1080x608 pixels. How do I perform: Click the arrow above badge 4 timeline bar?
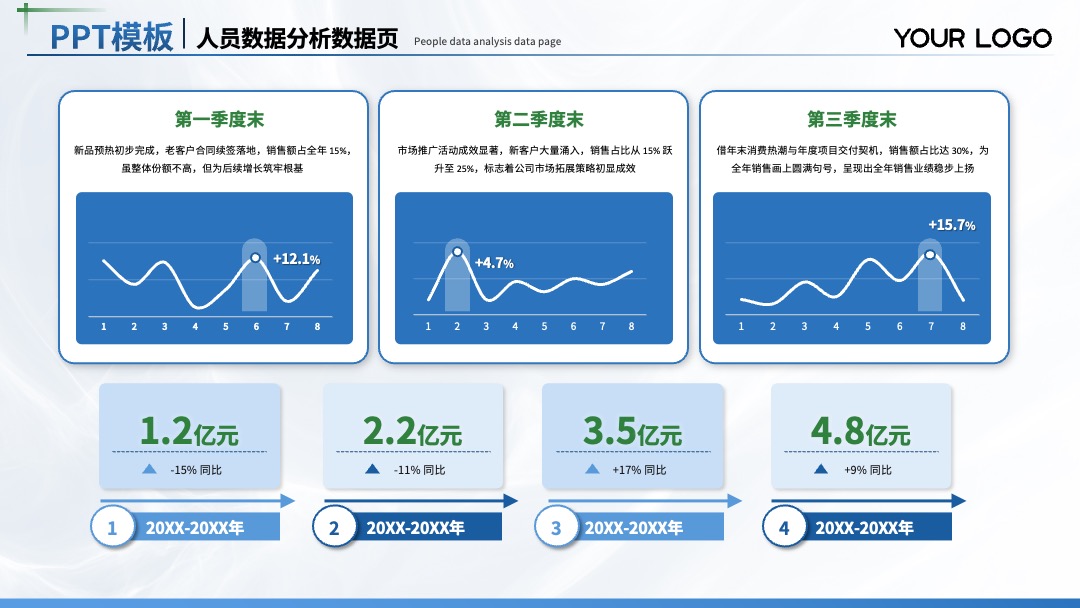(x=869, y=501)
